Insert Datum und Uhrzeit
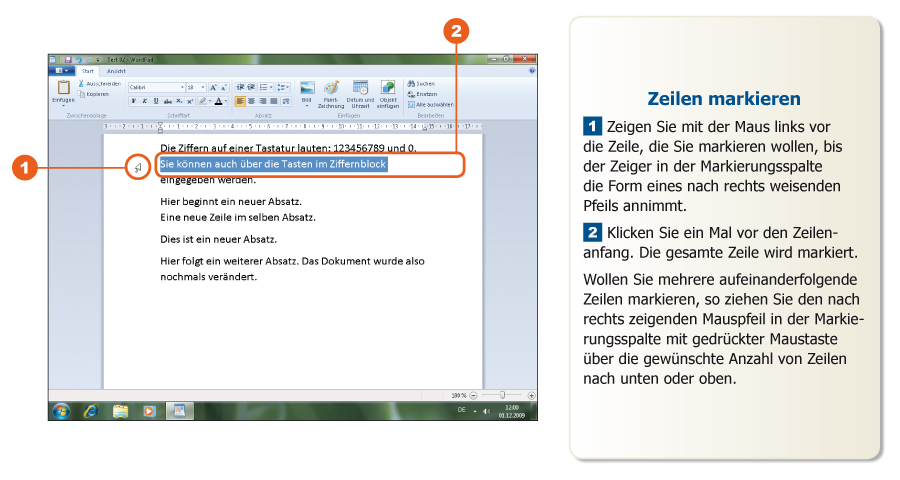 coord(360,88)
